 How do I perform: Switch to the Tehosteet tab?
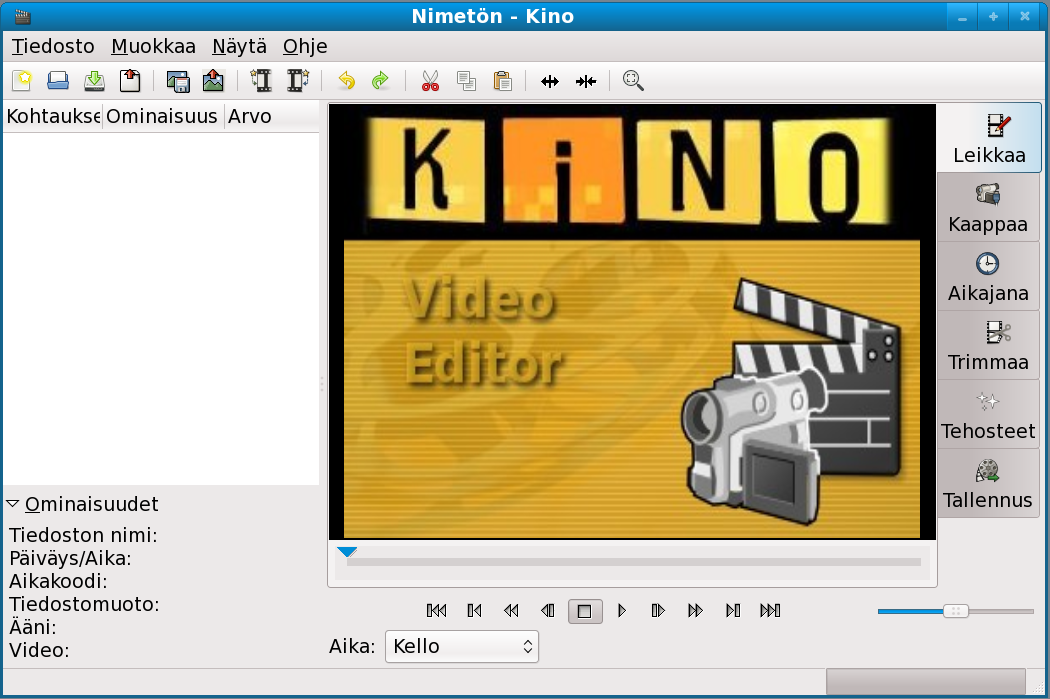point(988,414)
